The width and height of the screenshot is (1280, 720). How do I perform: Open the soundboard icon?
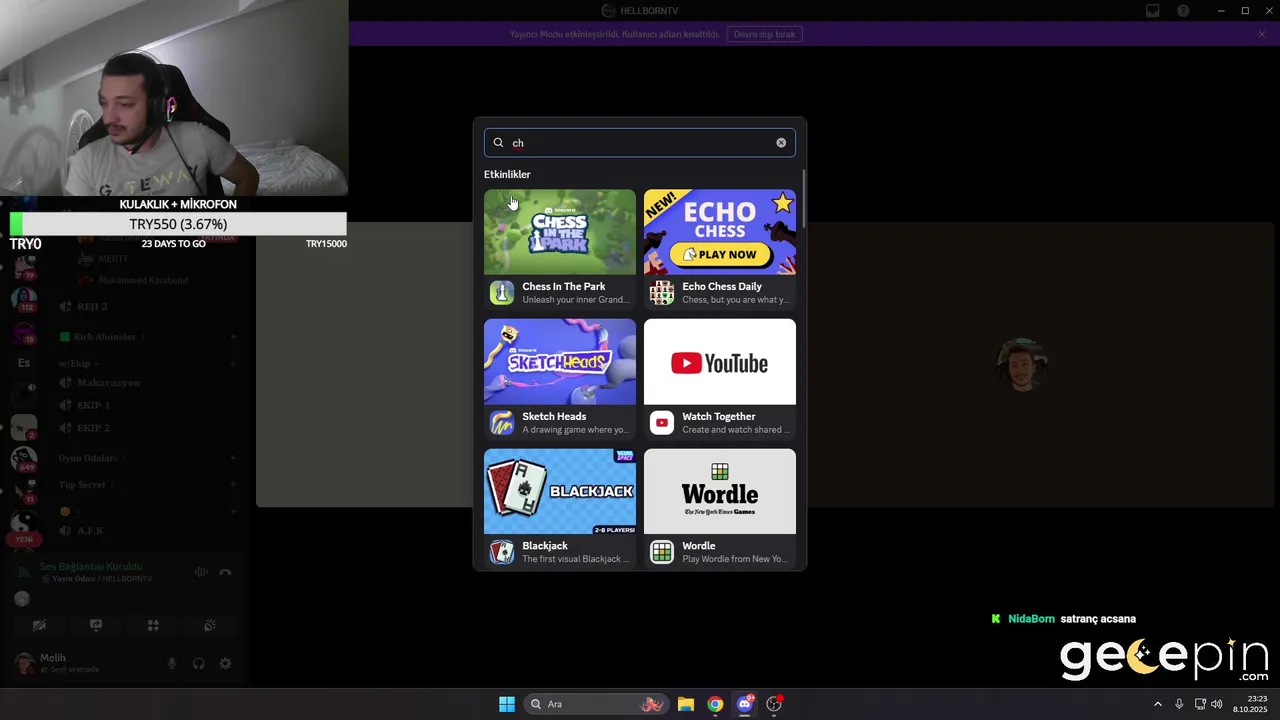(210, 625)
